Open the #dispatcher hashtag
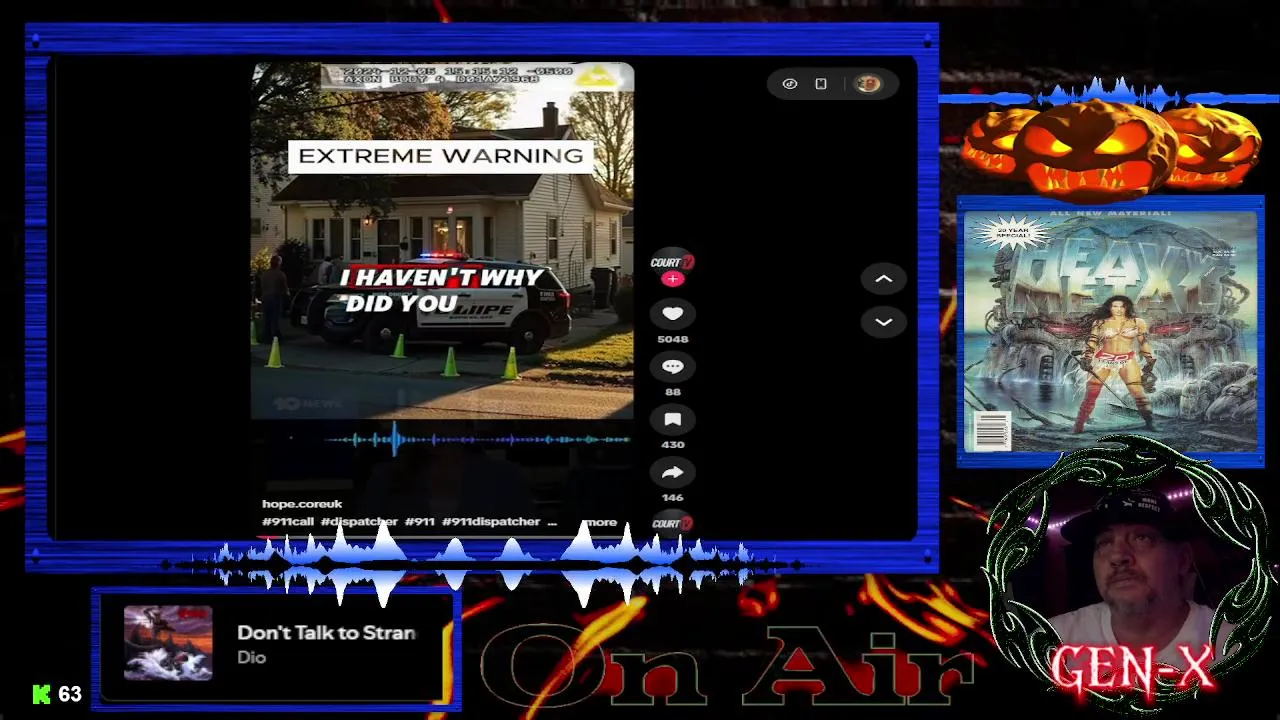1280x720 pixels. click(x=359, y=522)
